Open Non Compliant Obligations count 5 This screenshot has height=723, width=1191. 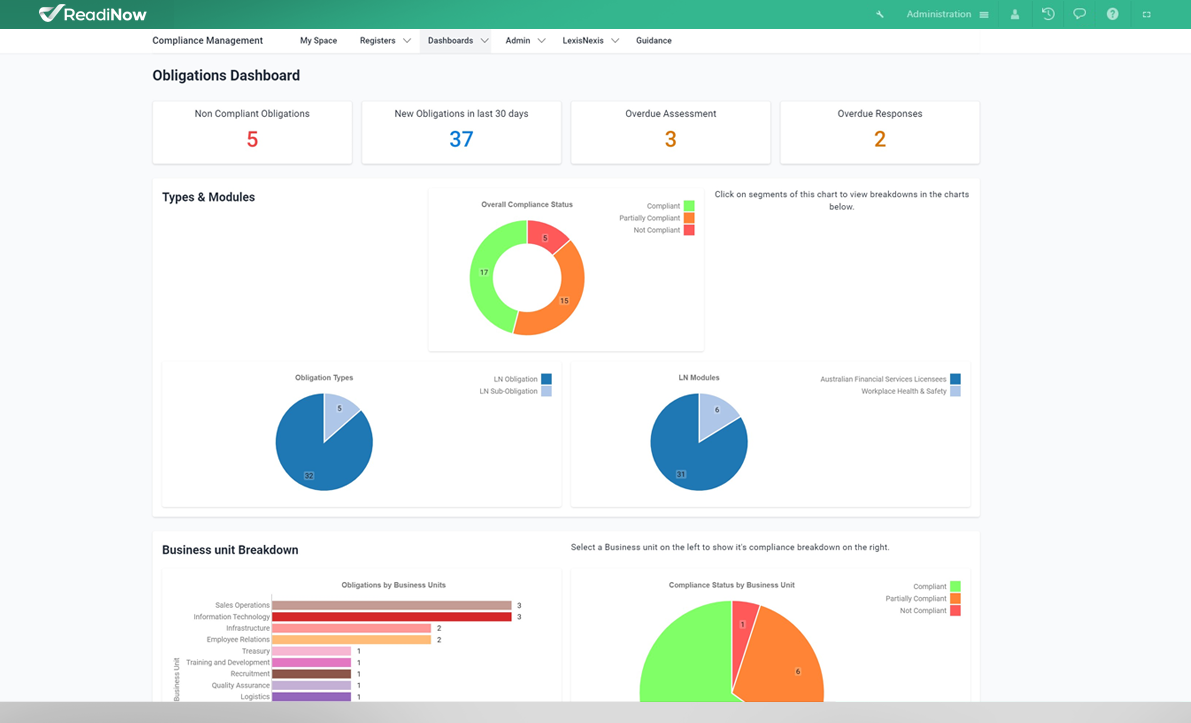point(252,140)
